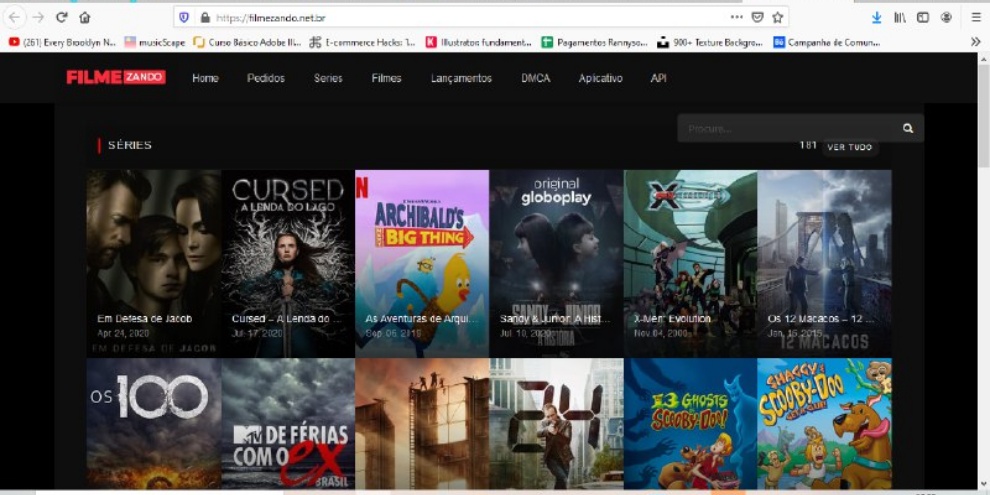The height and width of the screenshot is (495, 990).
Task: Open the Pedidos navigation link
Action: (266, 78)
